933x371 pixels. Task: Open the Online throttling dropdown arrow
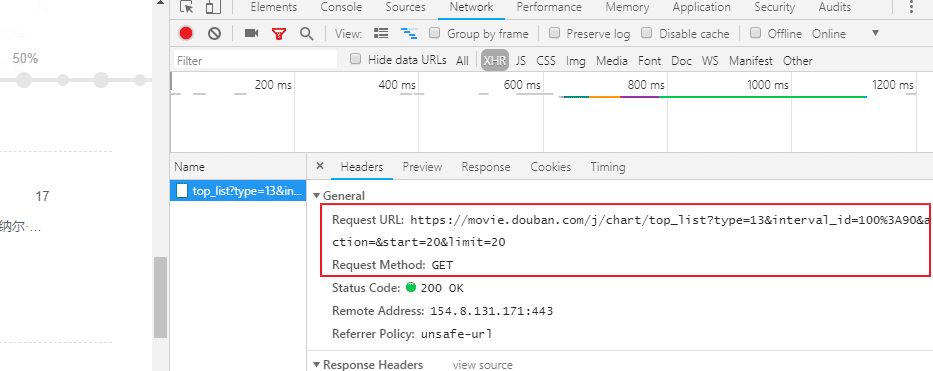point(875,33)
